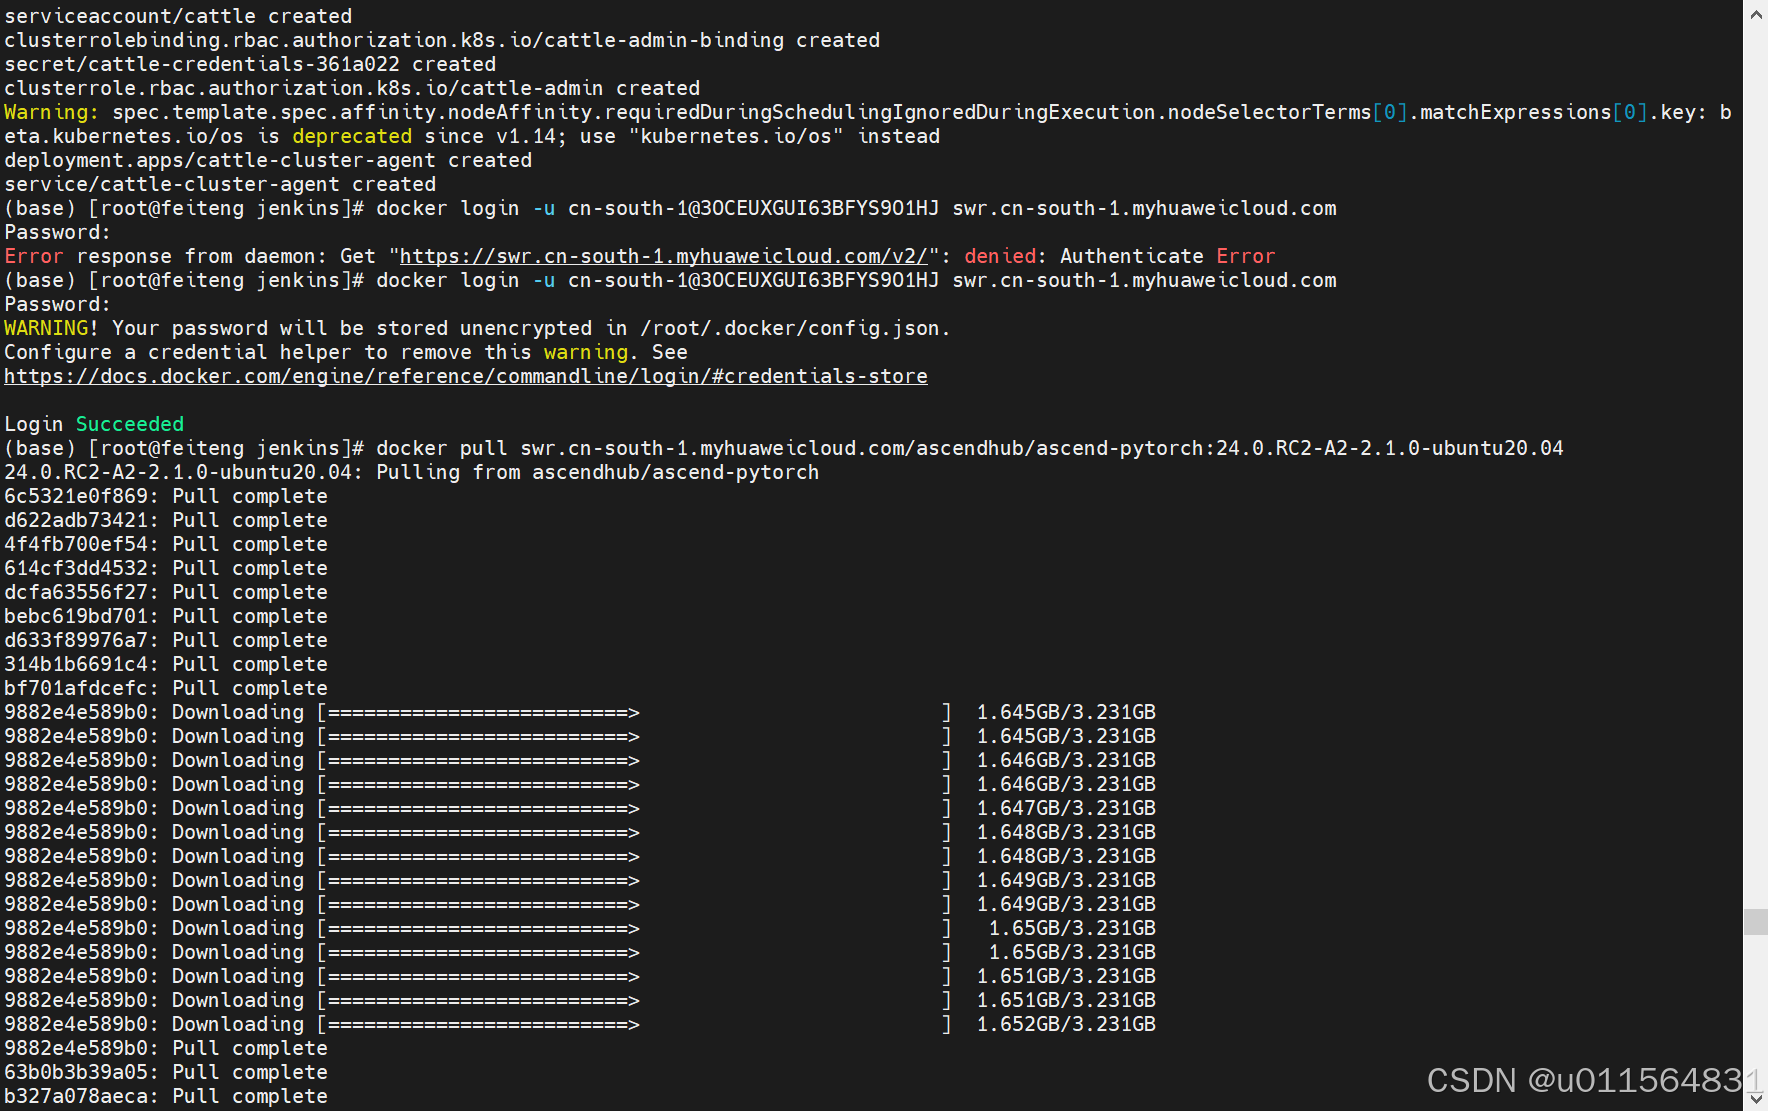This screenshot has width=1768, height=1111.
Task: Click the scrollbar up arrow
Action: tap(1756, 14)
